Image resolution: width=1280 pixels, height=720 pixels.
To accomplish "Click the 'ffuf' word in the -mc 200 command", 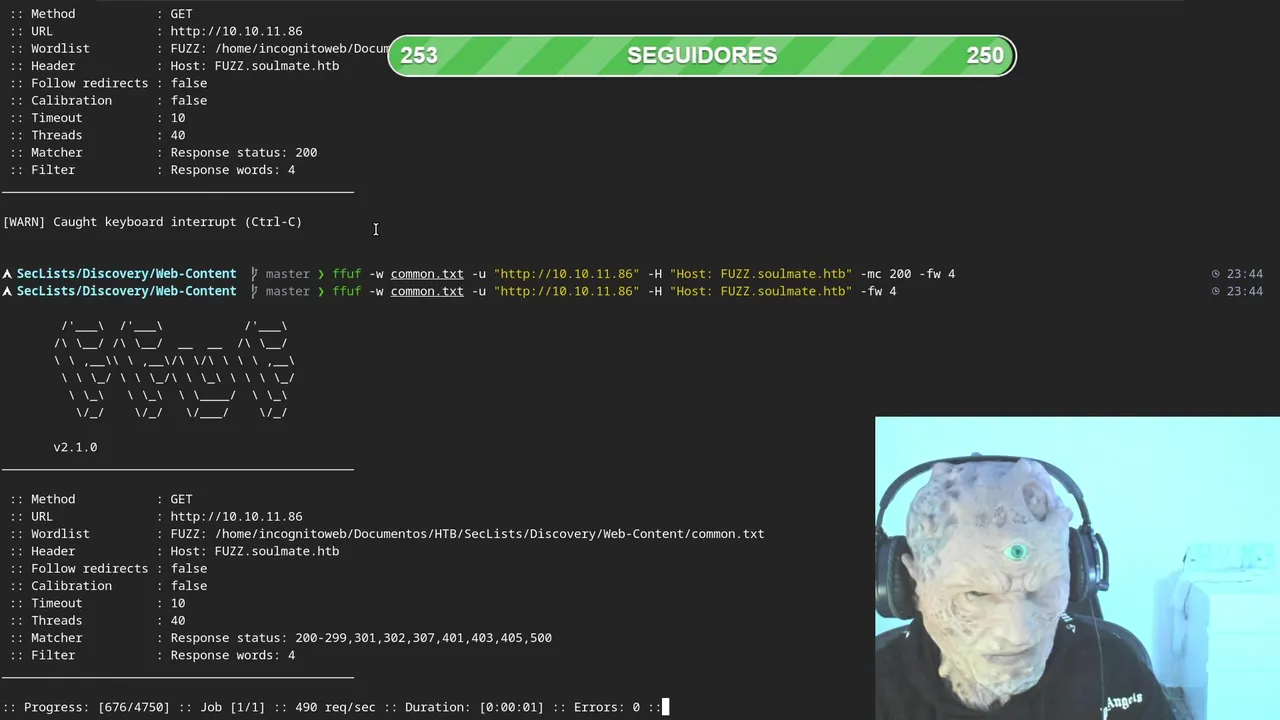I will 347,274.
